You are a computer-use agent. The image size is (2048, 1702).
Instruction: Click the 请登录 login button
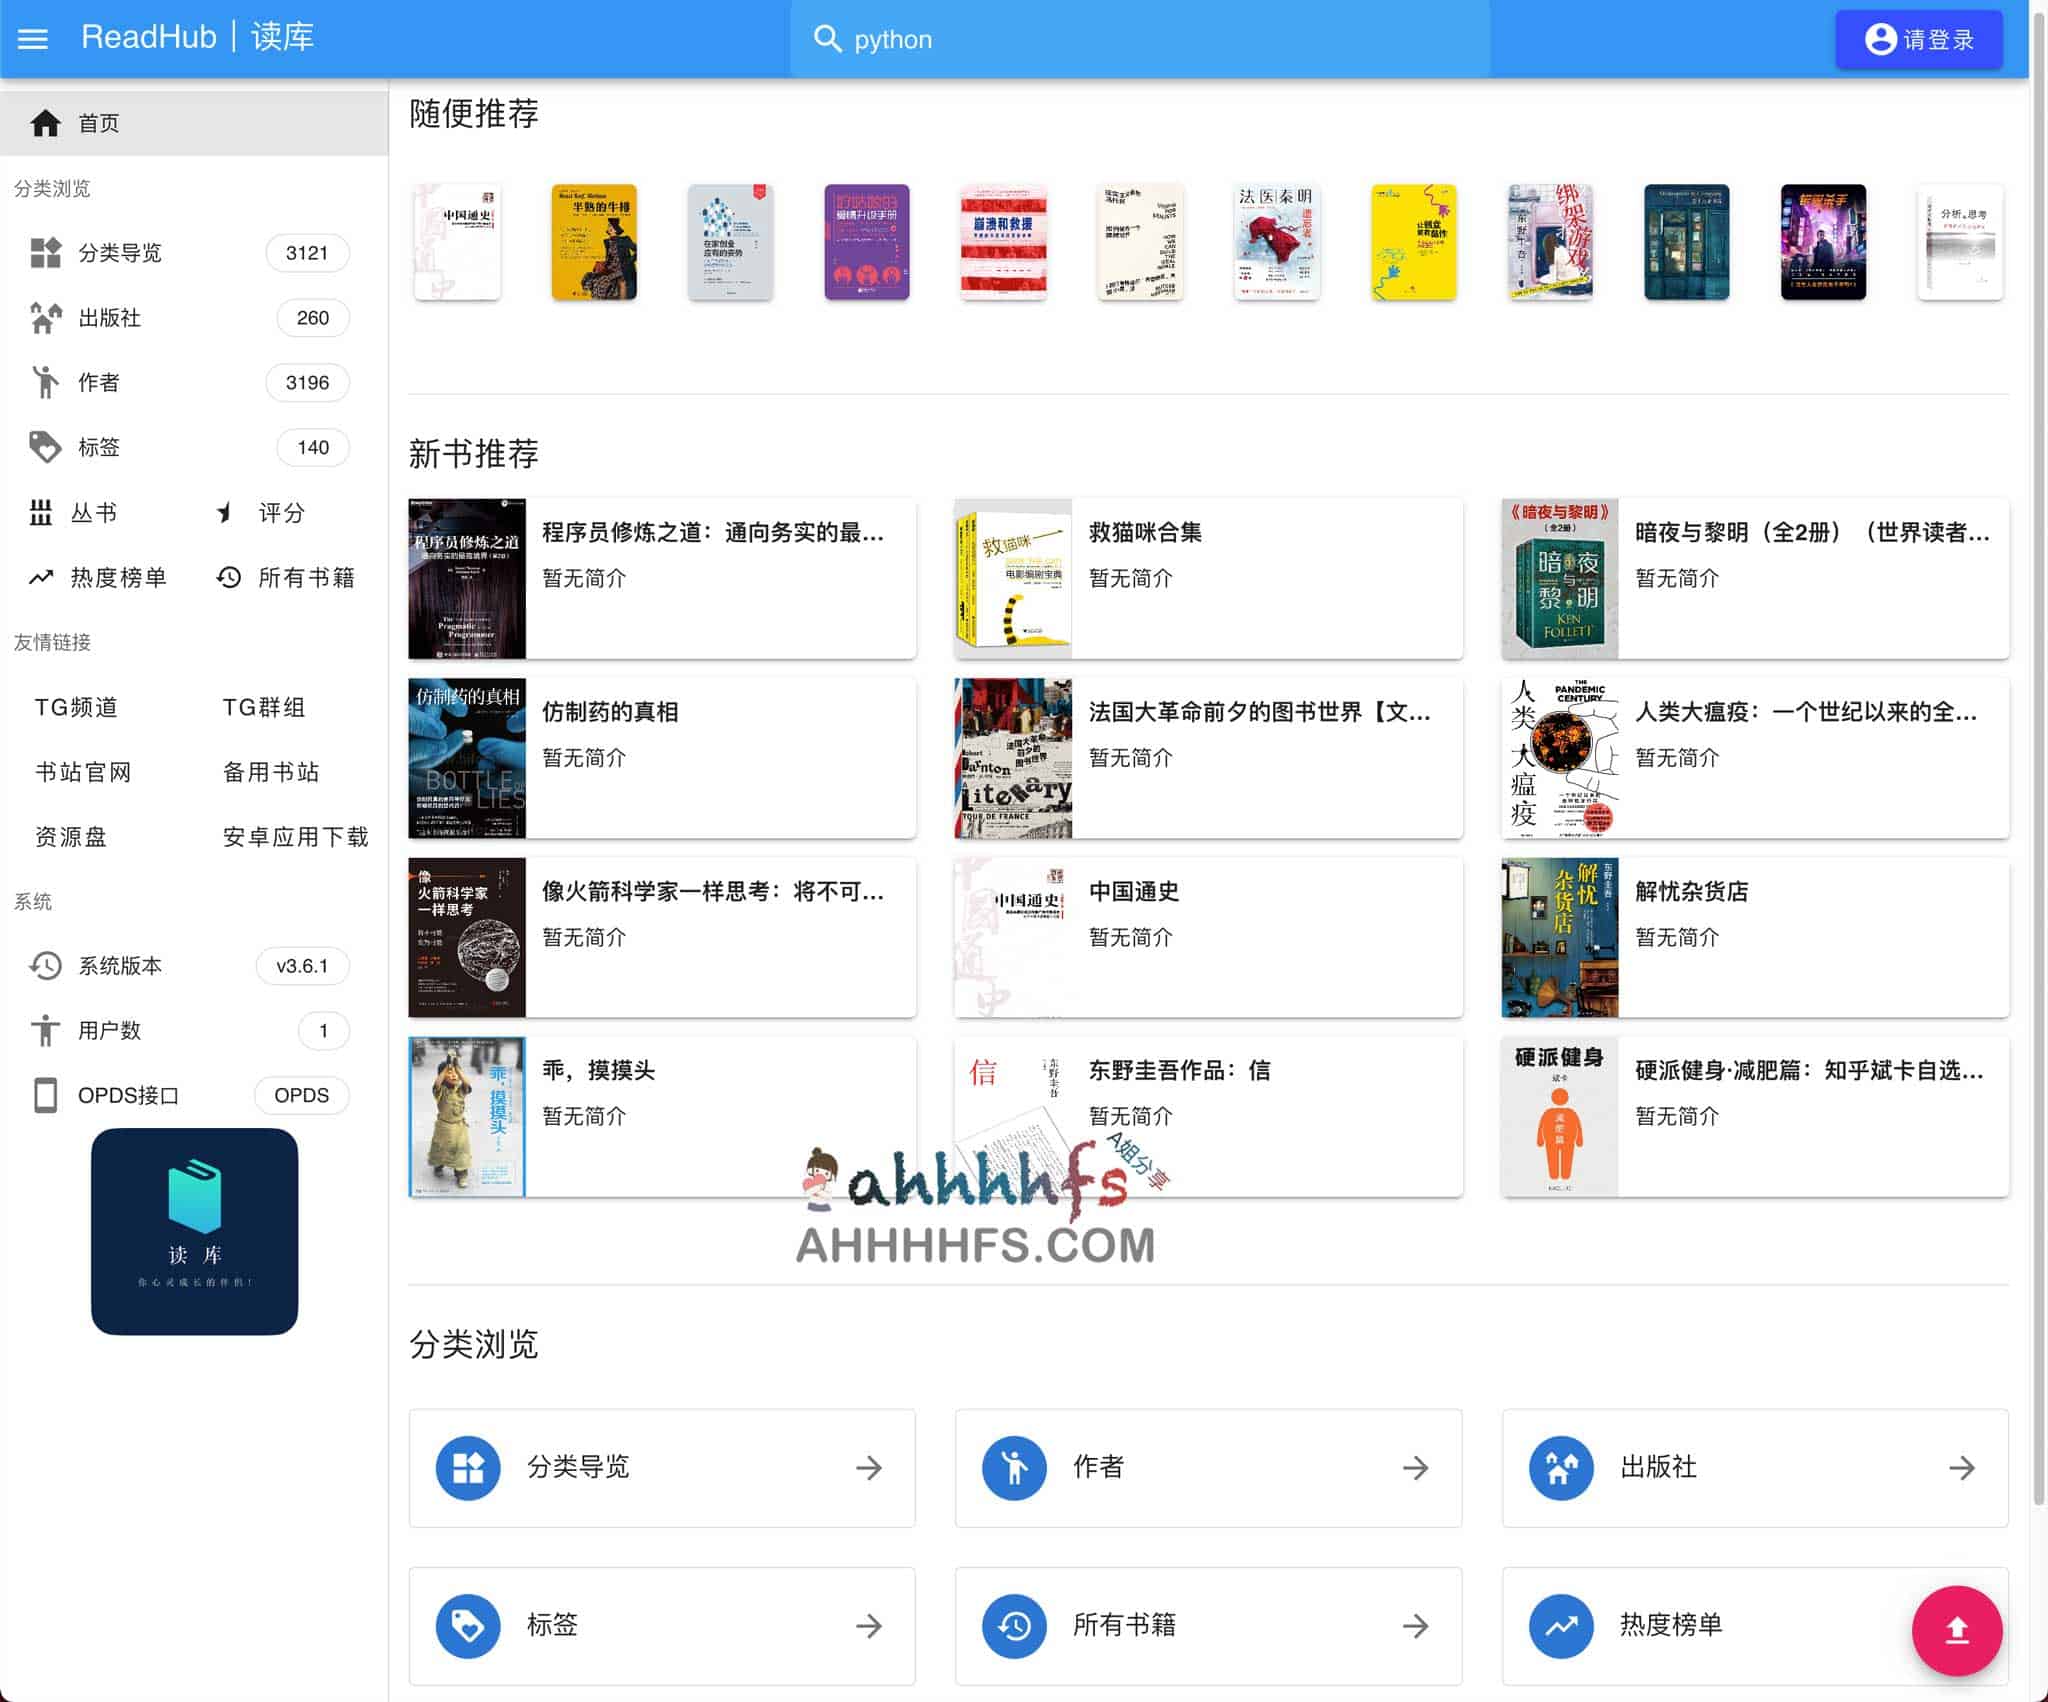point(1919,38)
